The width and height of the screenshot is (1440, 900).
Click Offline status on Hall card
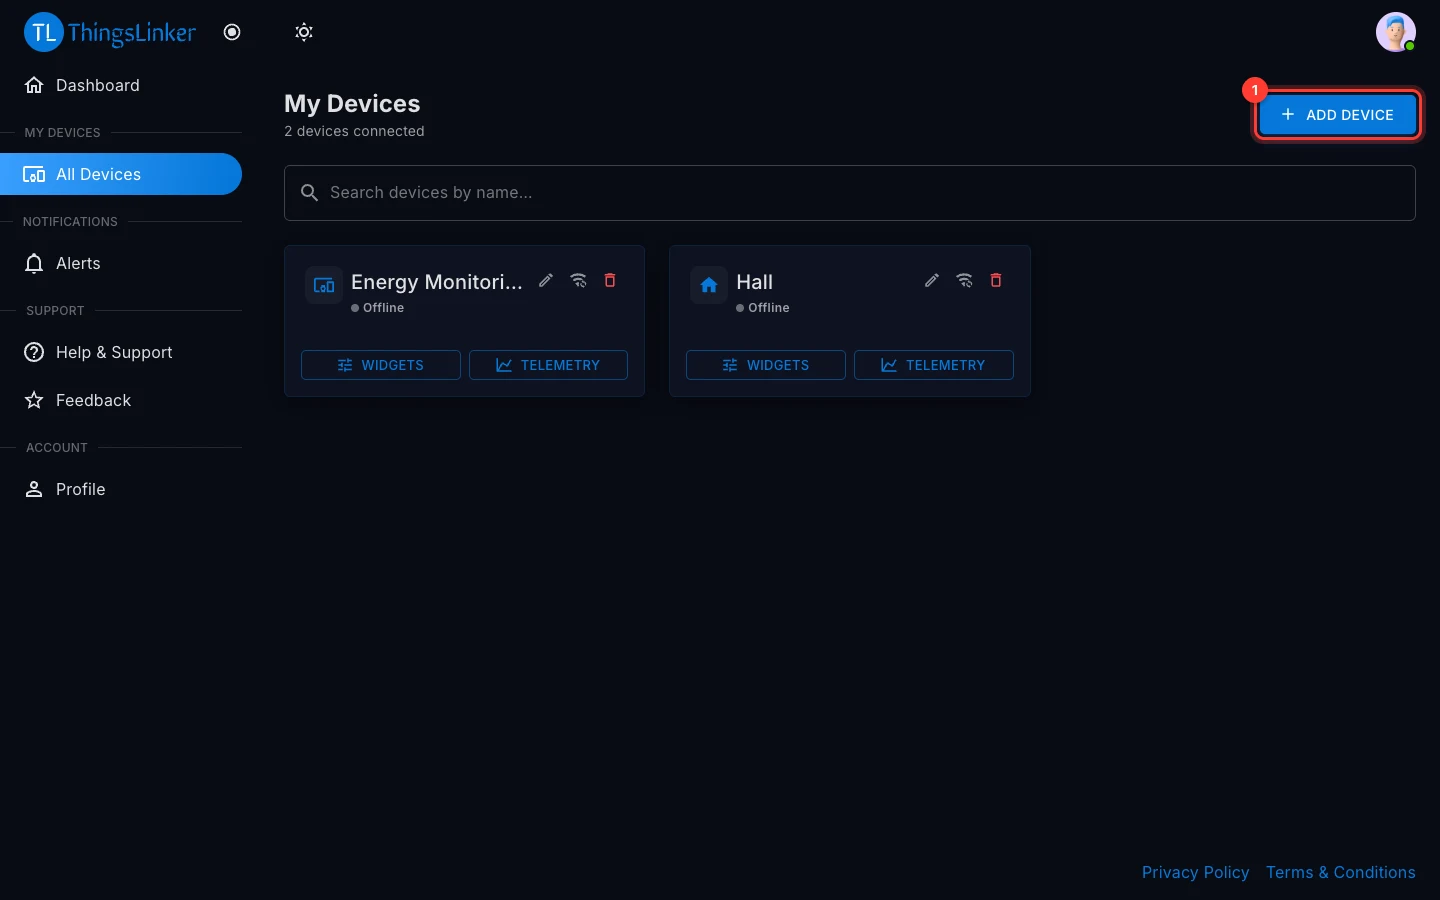pyautogui.click(x=763, y=308)
